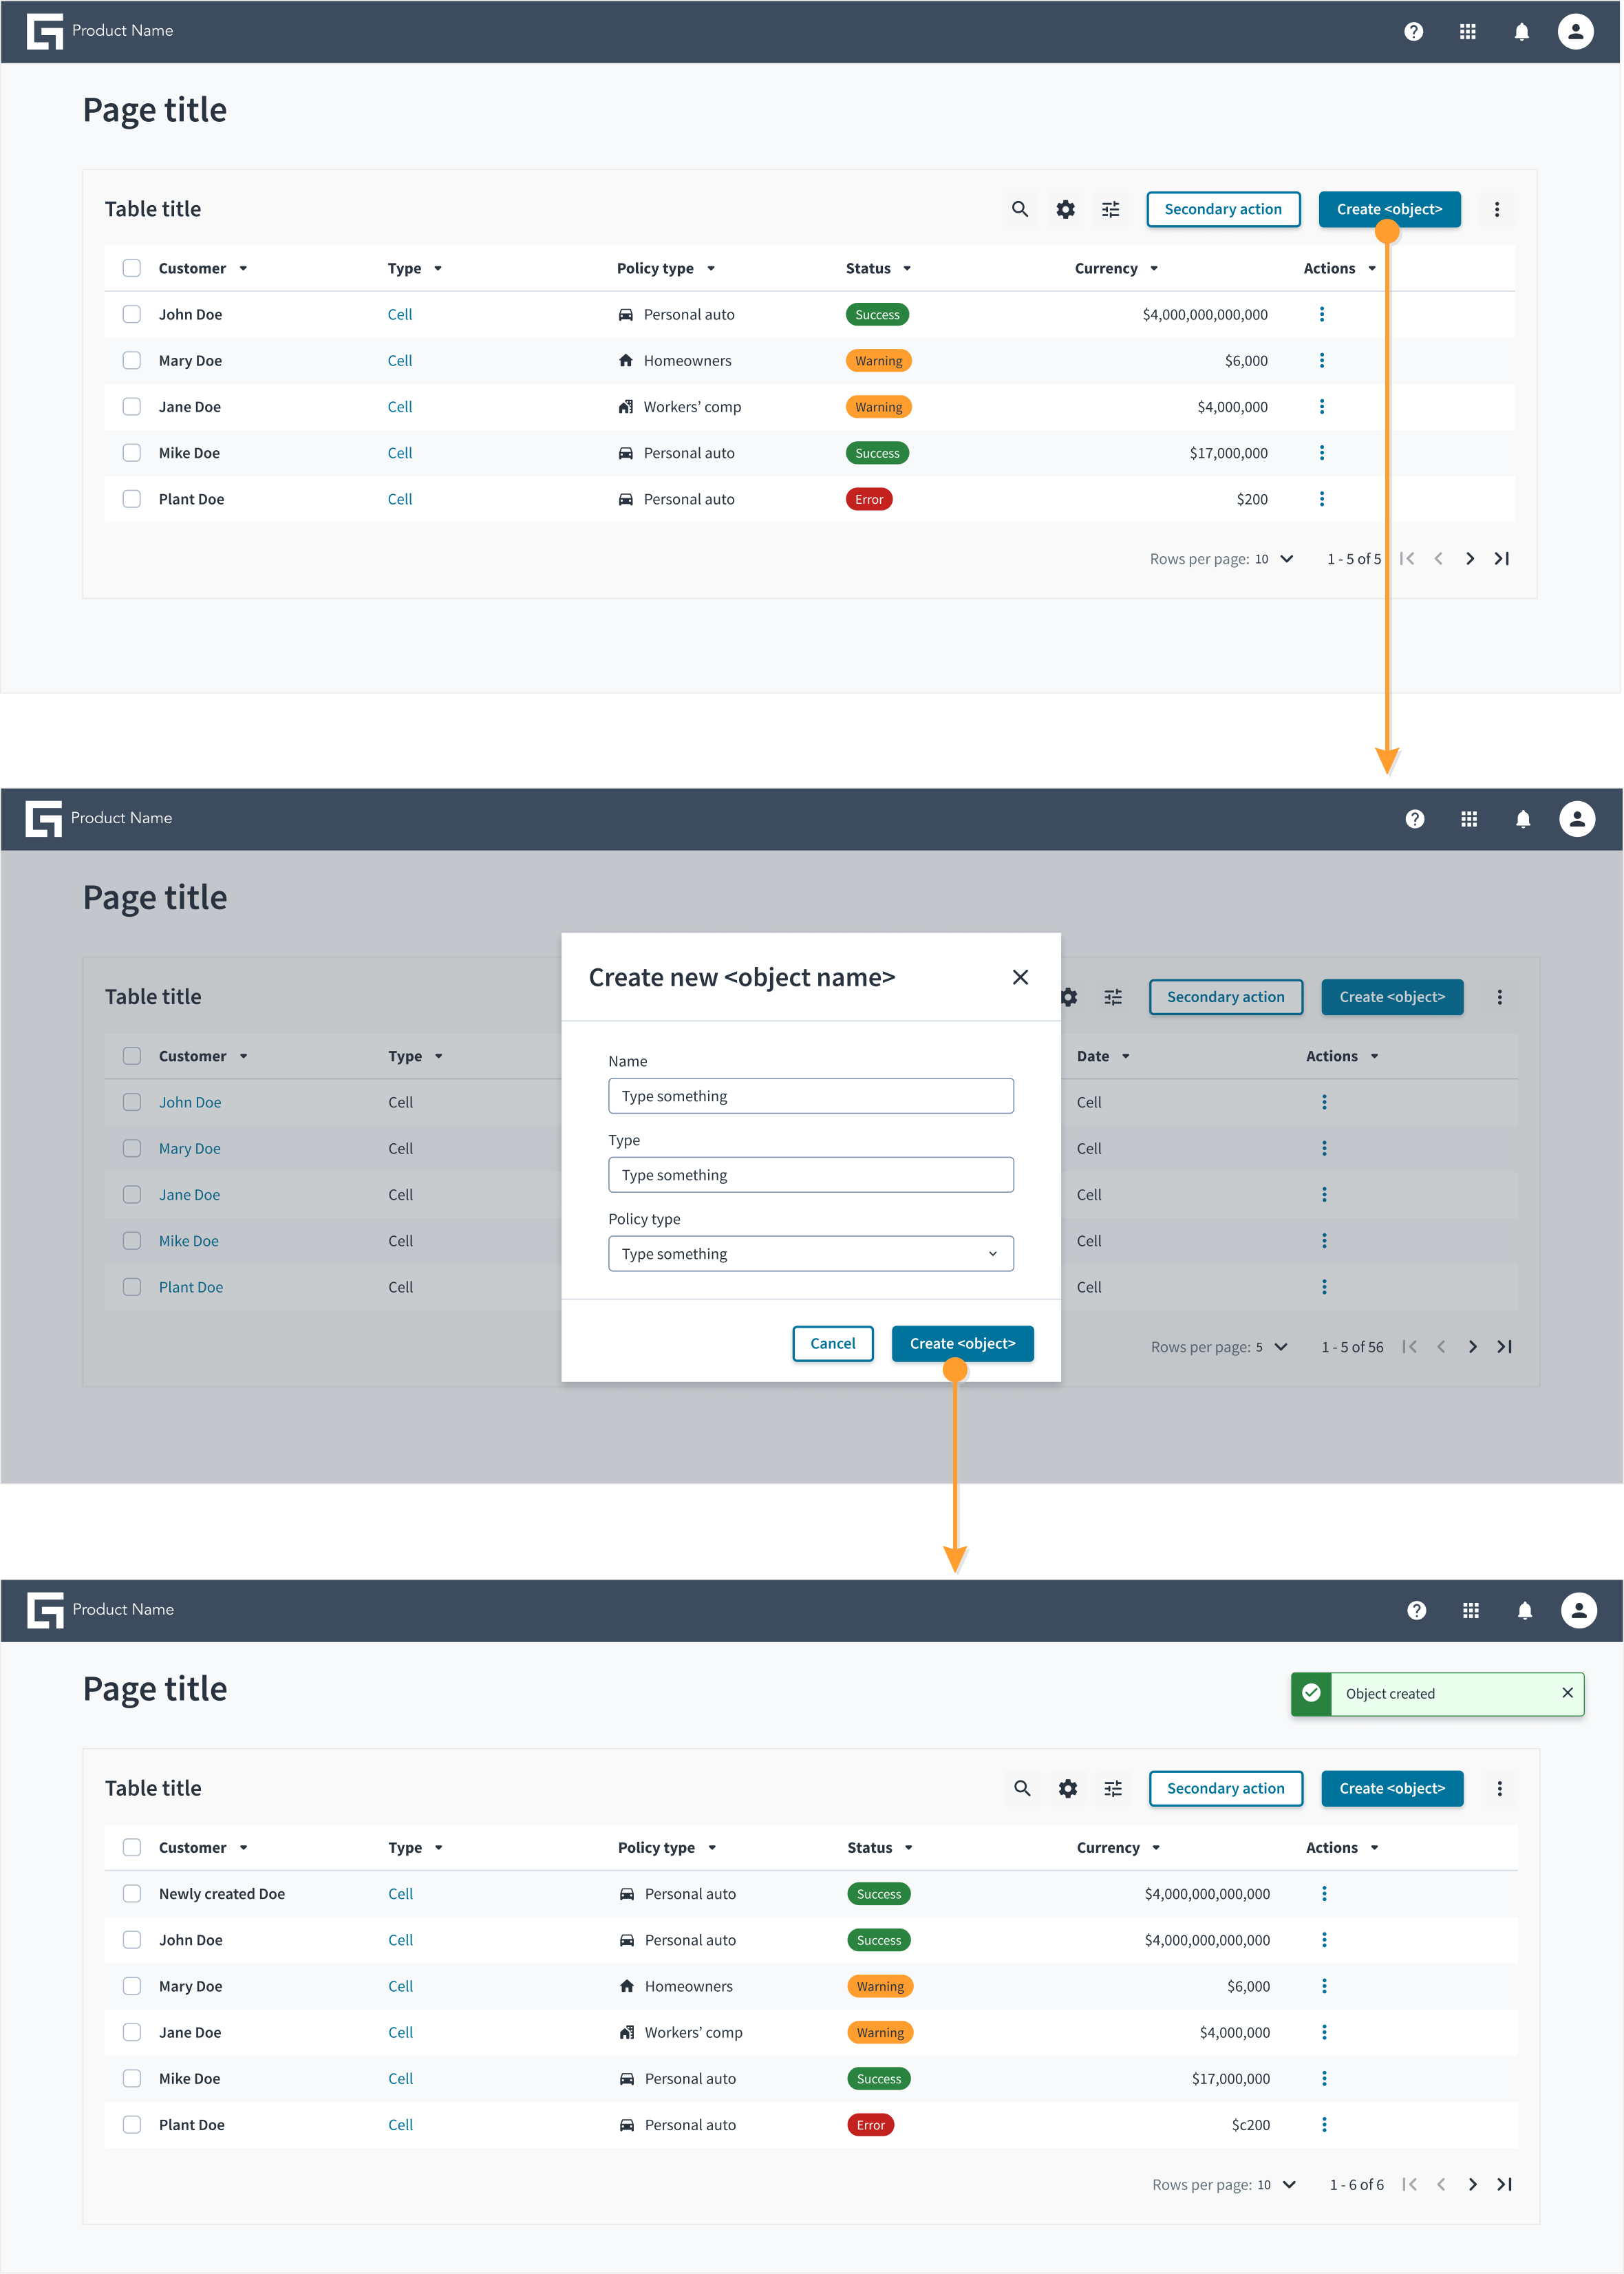Open apps grid in header above the dialog
Image resolution: width=1624 pixels, height=2274 pixels.
click(x=1469, y=819)
